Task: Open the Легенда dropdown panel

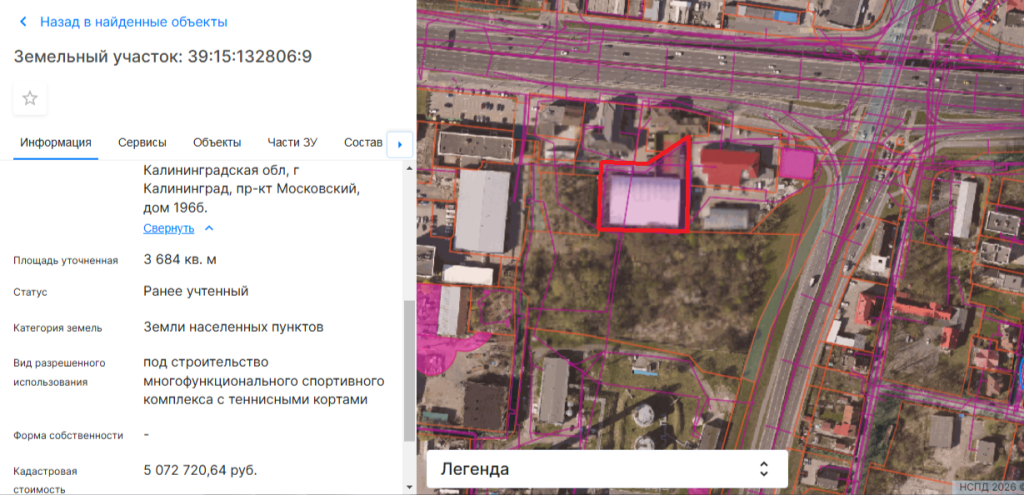Action: [606, 469]
